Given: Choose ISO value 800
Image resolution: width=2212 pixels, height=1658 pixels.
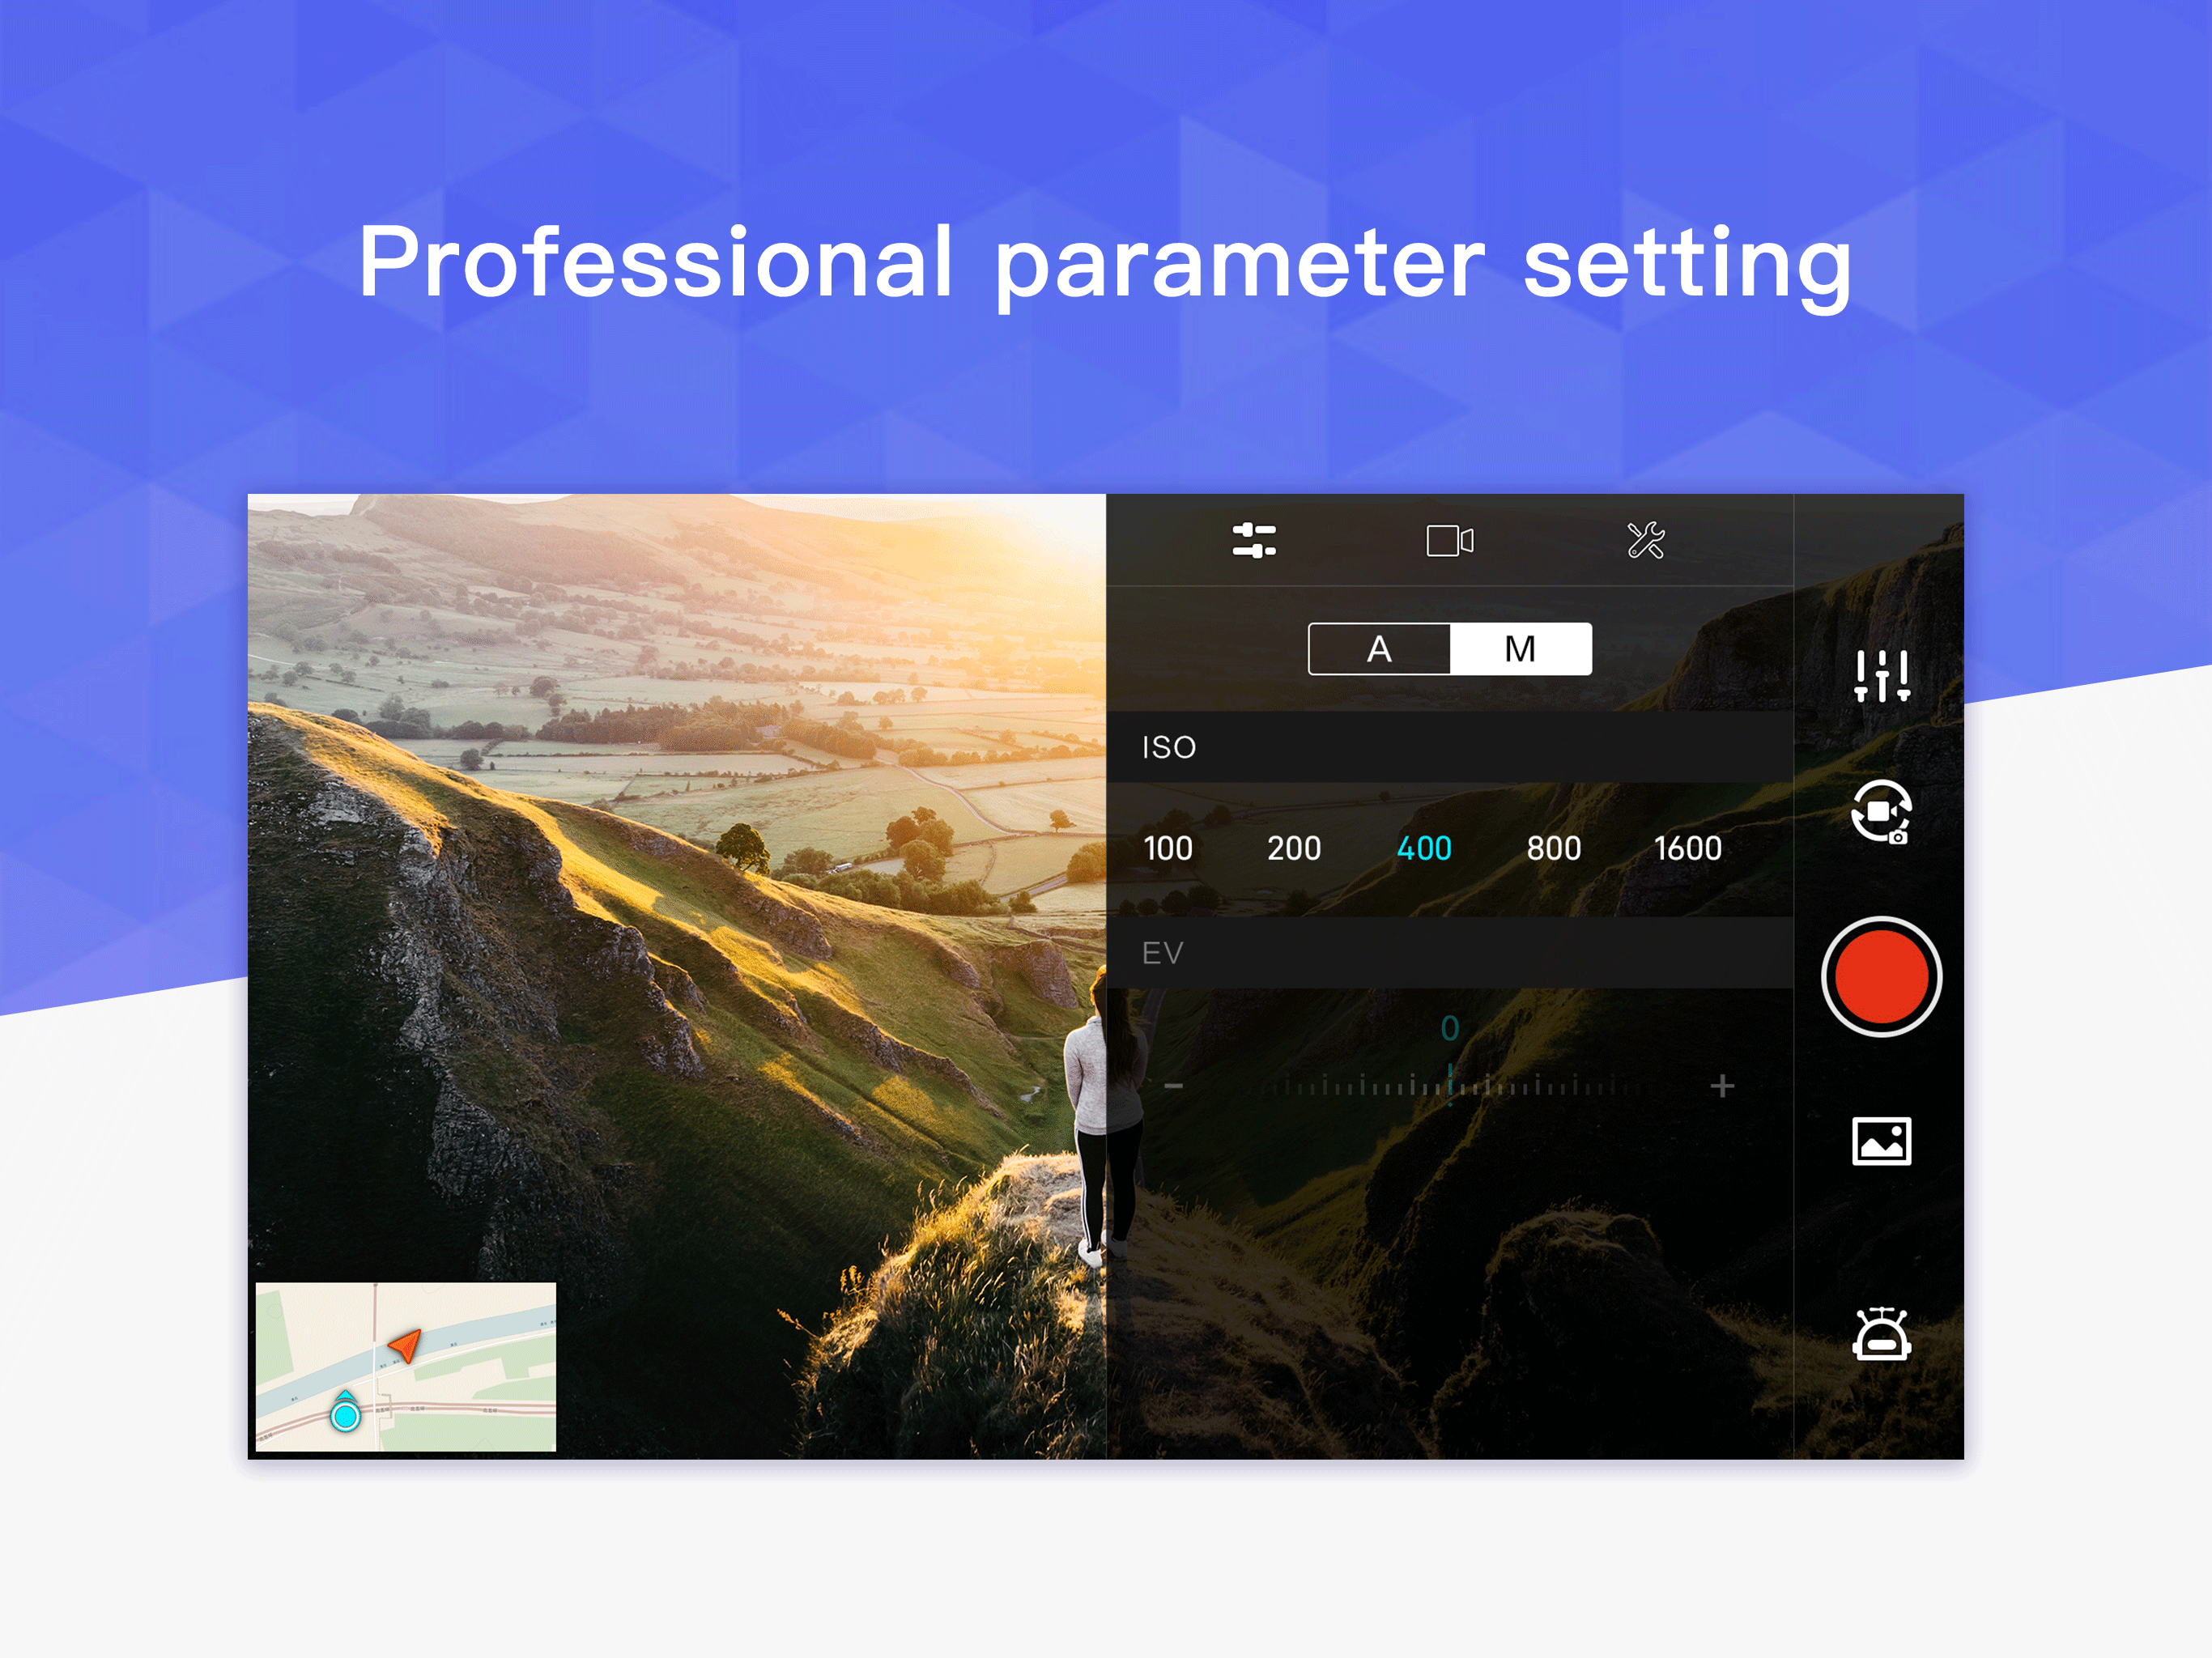Looking at the screenshot, I should (1553, 848).
